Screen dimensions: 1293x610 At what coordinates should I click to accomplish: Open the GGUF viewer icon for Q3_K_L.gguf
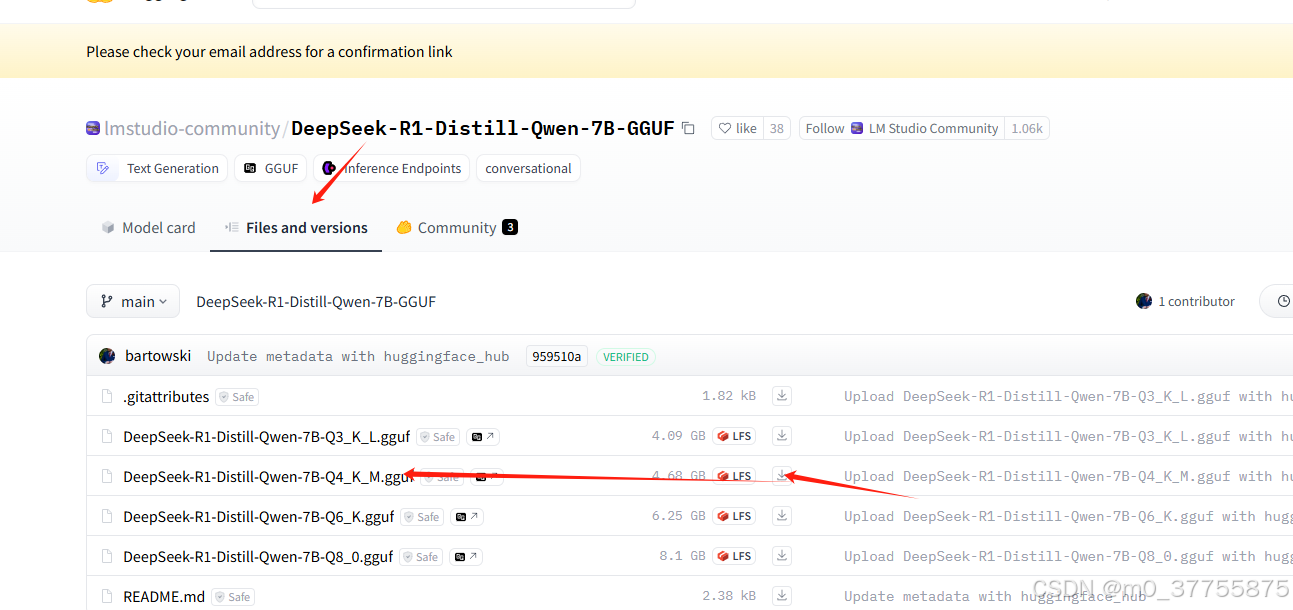coord(483,437)
